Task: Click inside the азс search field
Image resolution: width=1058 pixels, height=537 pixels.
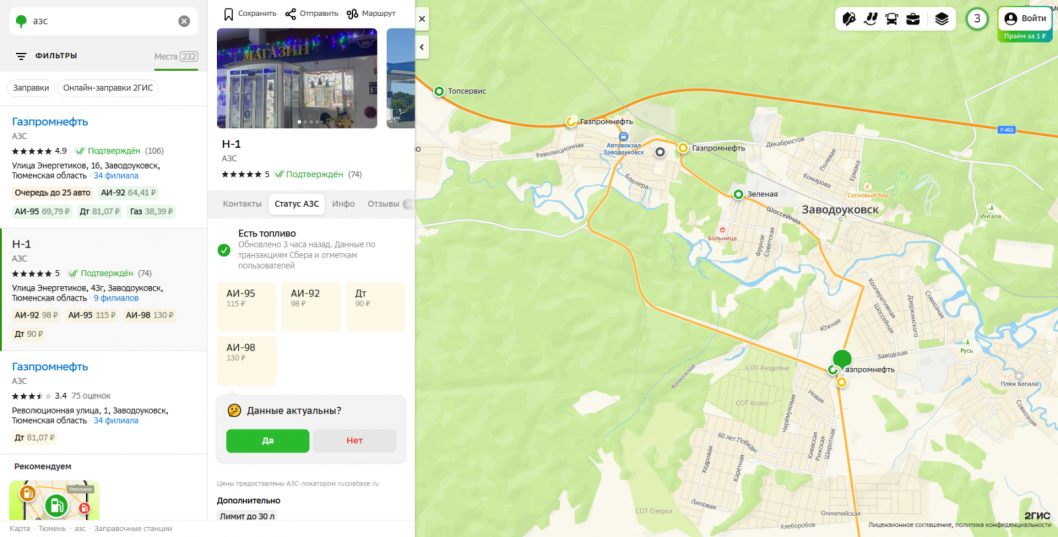Action: (103, 21)
